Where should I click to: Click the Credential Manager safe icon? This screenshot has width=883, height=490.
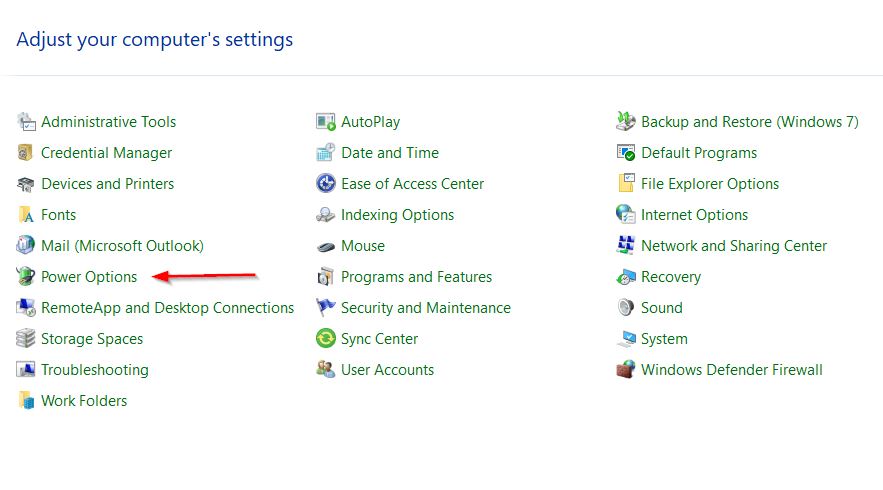pos(25,153)
